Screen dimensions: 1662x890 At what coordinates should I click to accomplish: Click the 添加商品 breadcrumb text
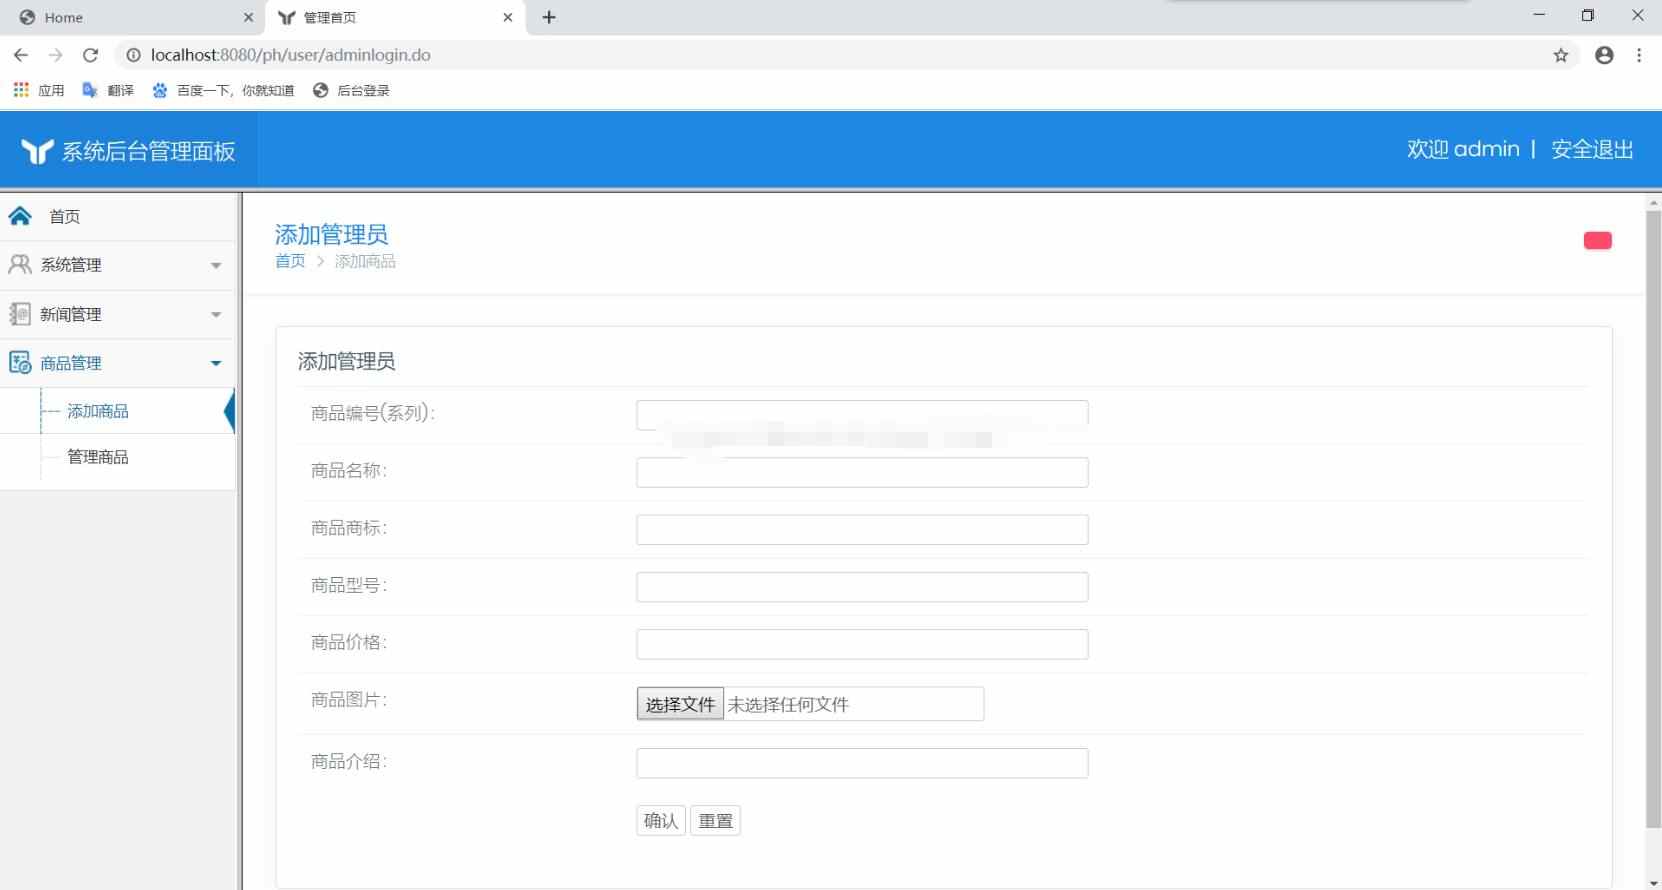coord(365,261)
